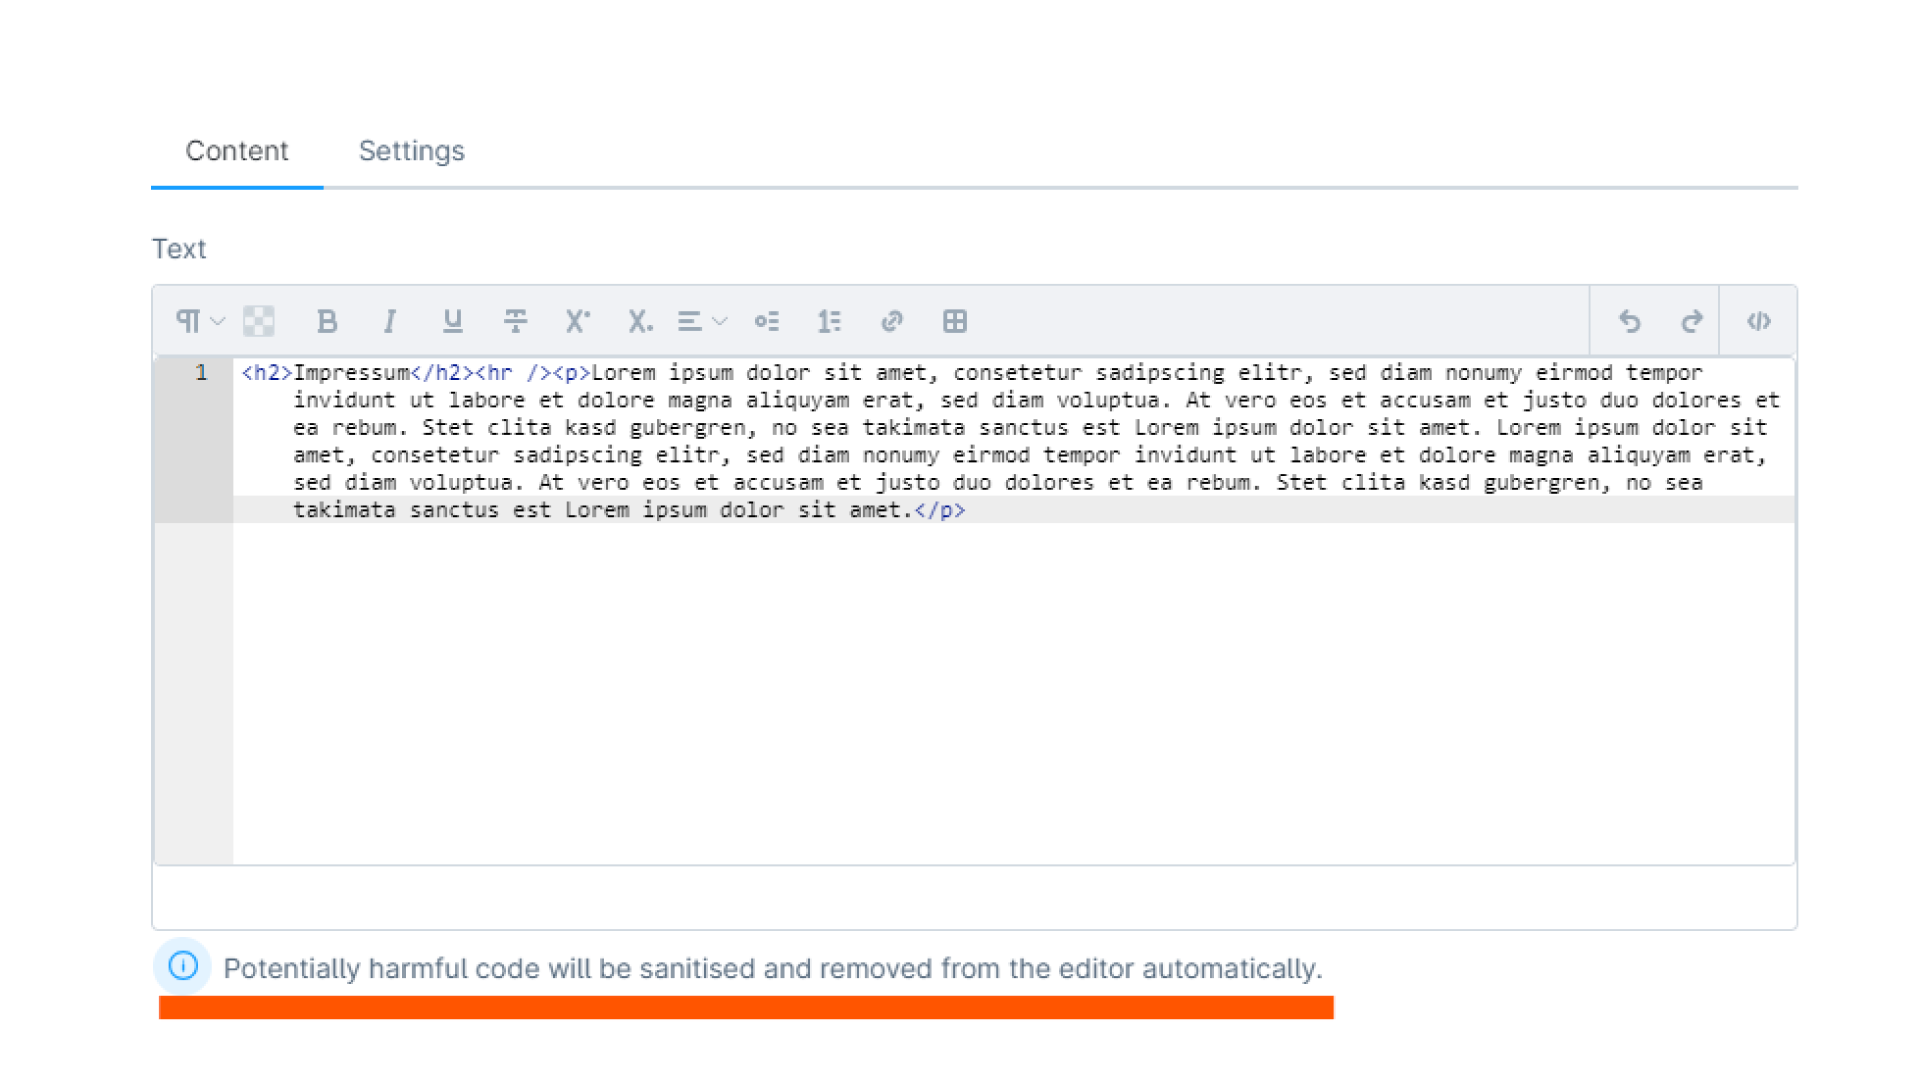1920x1080 pixels.
Task: Click line number 1 in the gutter
Action: pyautogui.click(x=201, y=373)
